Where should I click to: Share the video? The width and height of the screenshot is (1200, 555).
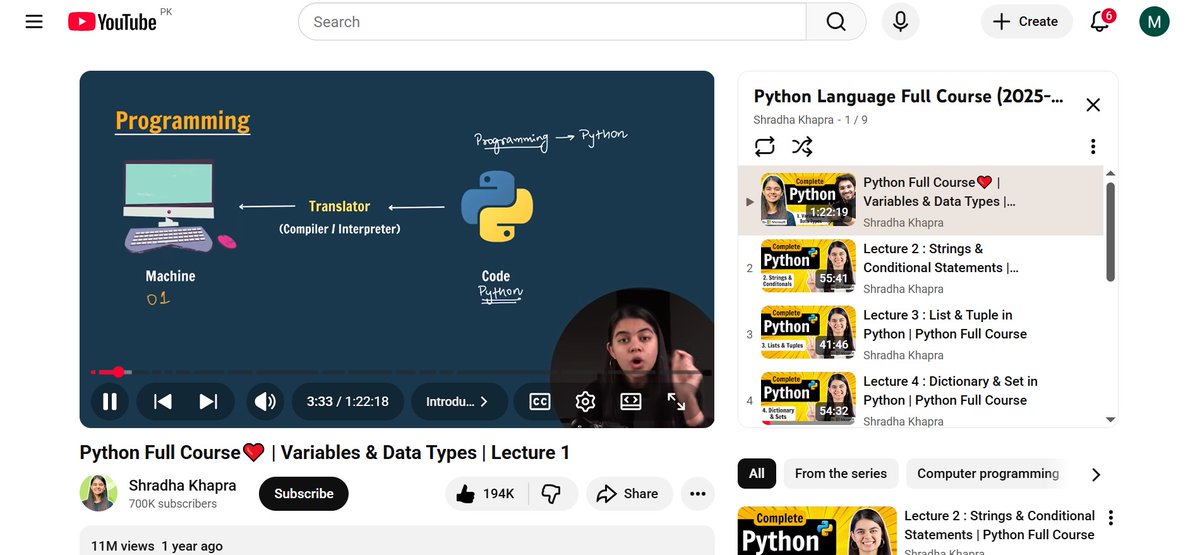click(x=628, y=493)
